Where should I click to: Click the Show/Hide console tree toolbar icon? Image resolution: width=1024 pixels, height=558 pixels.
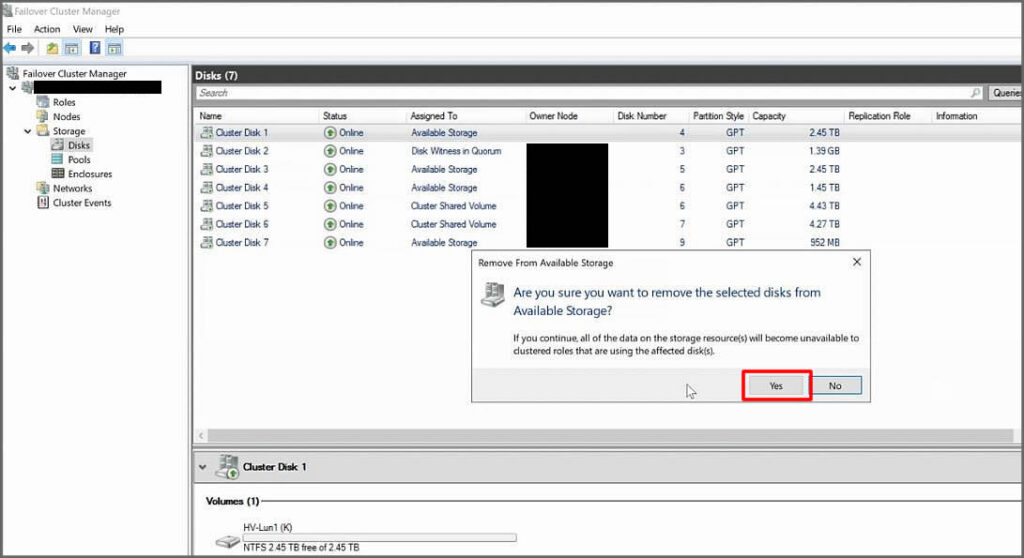point(72,48)
